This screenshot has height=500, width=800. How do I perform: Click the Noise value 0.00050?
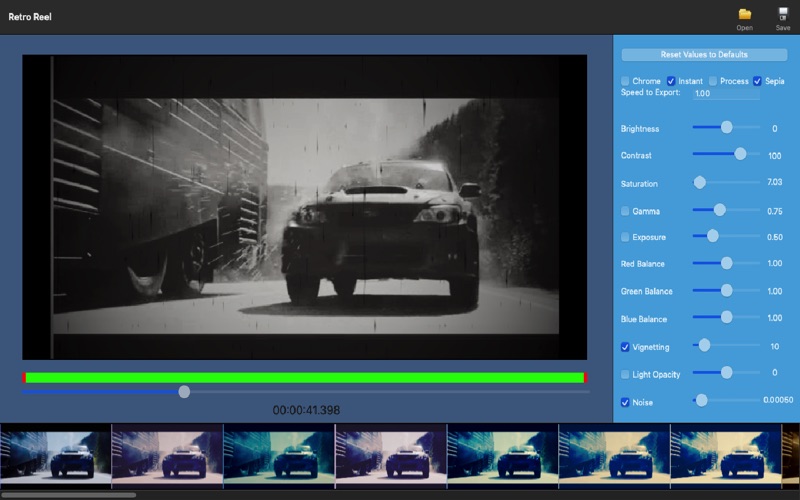[x=778, y=400]
